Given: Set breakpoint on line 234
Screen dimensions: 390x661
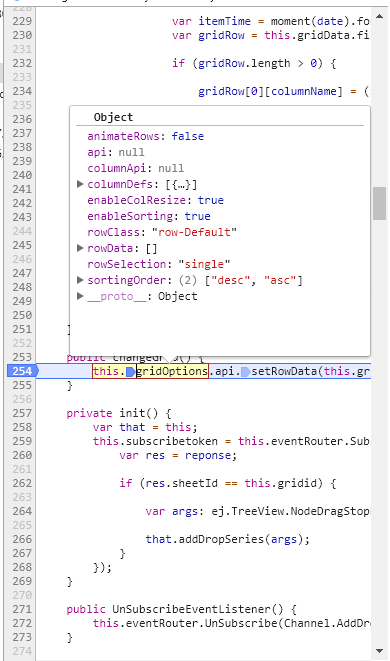Looking at the screenshot, I should click(x=22, y=91).
